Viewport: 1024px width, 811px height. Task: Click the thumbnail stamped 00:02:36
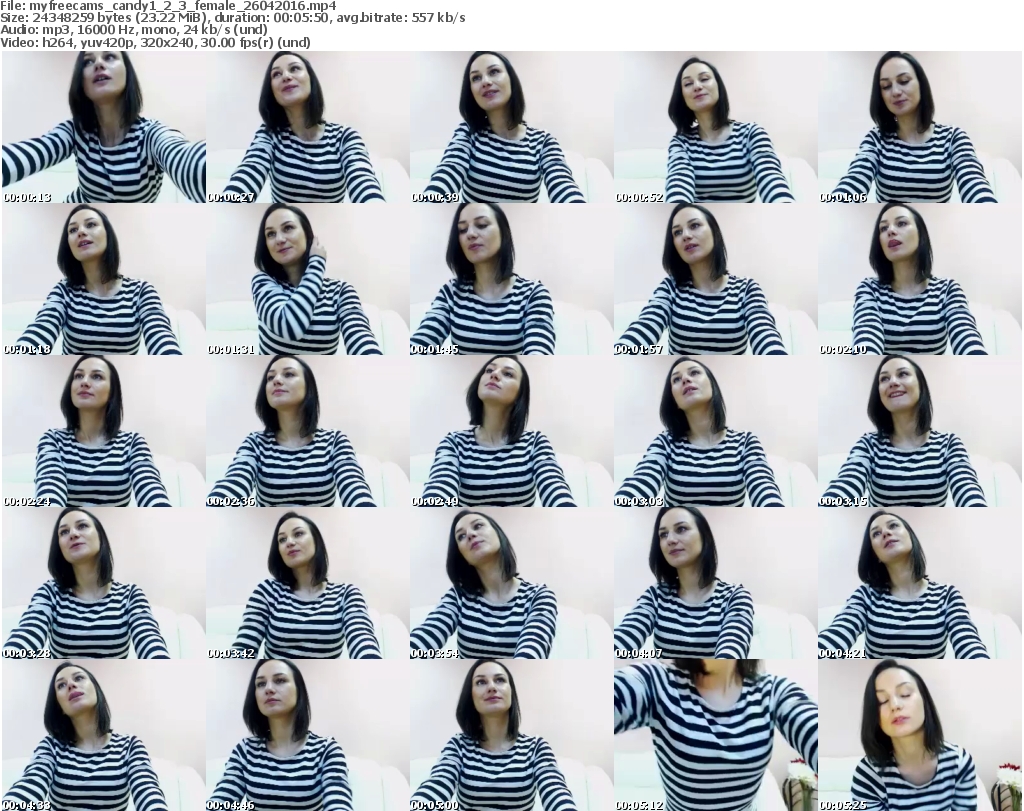(x=308, y=431)
